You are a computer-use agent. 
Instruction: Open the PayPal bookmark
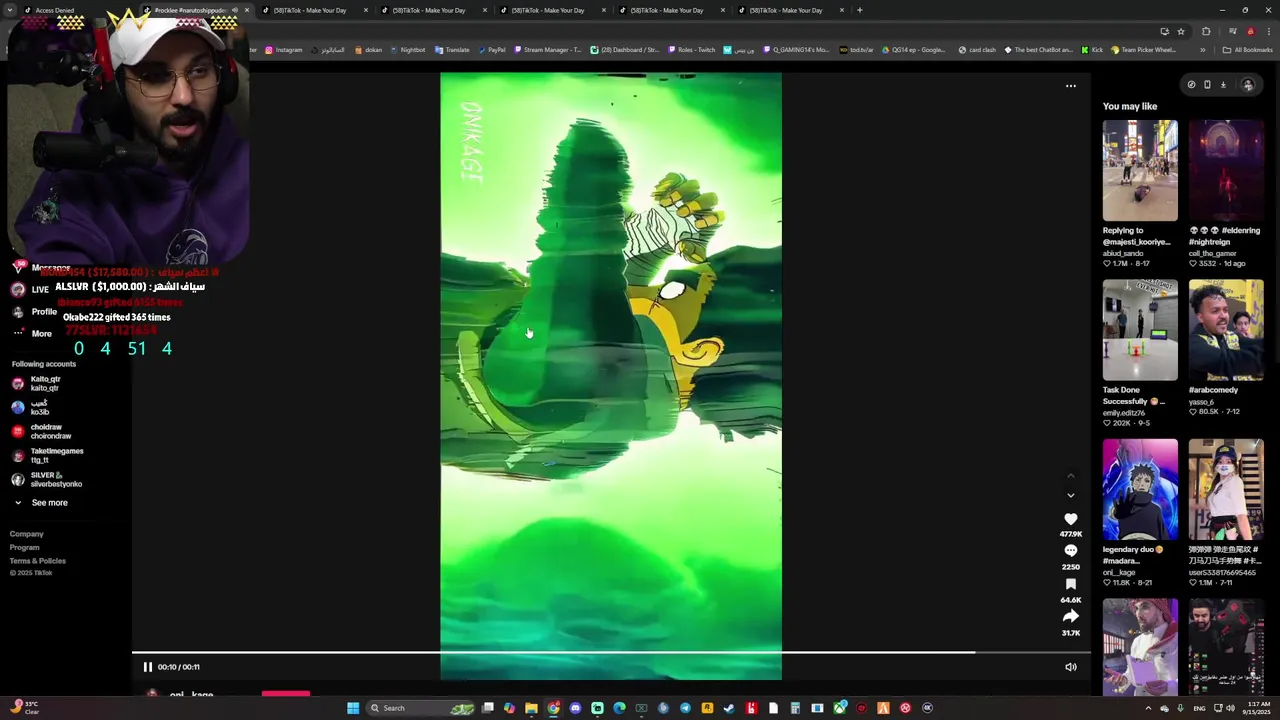pyautogui.click(x=492, y=50)
